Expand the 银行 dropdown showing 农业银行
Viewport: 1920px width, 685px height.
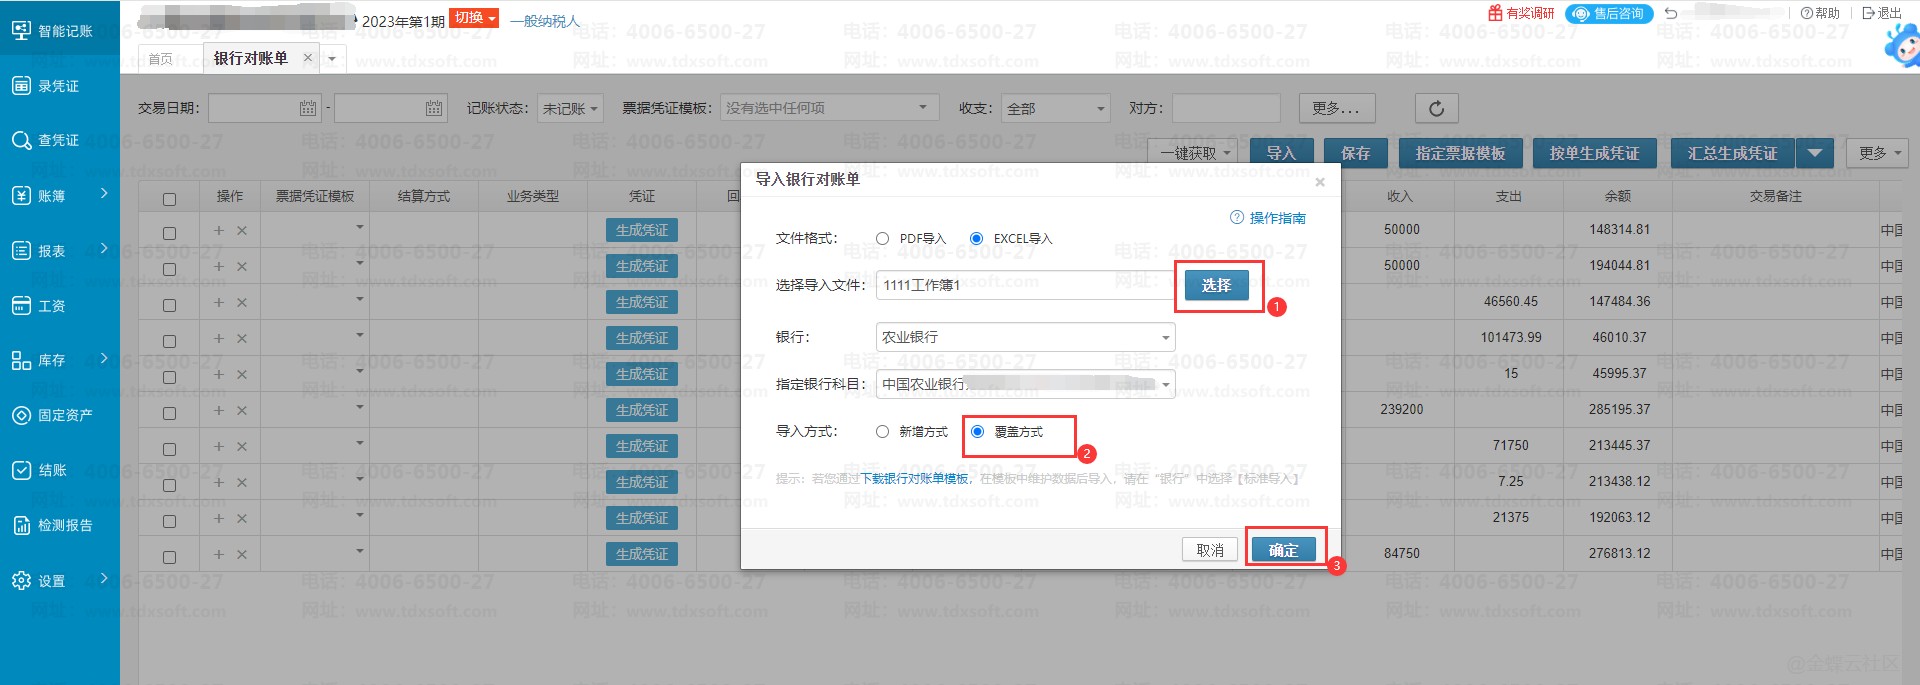(1025, 337)
